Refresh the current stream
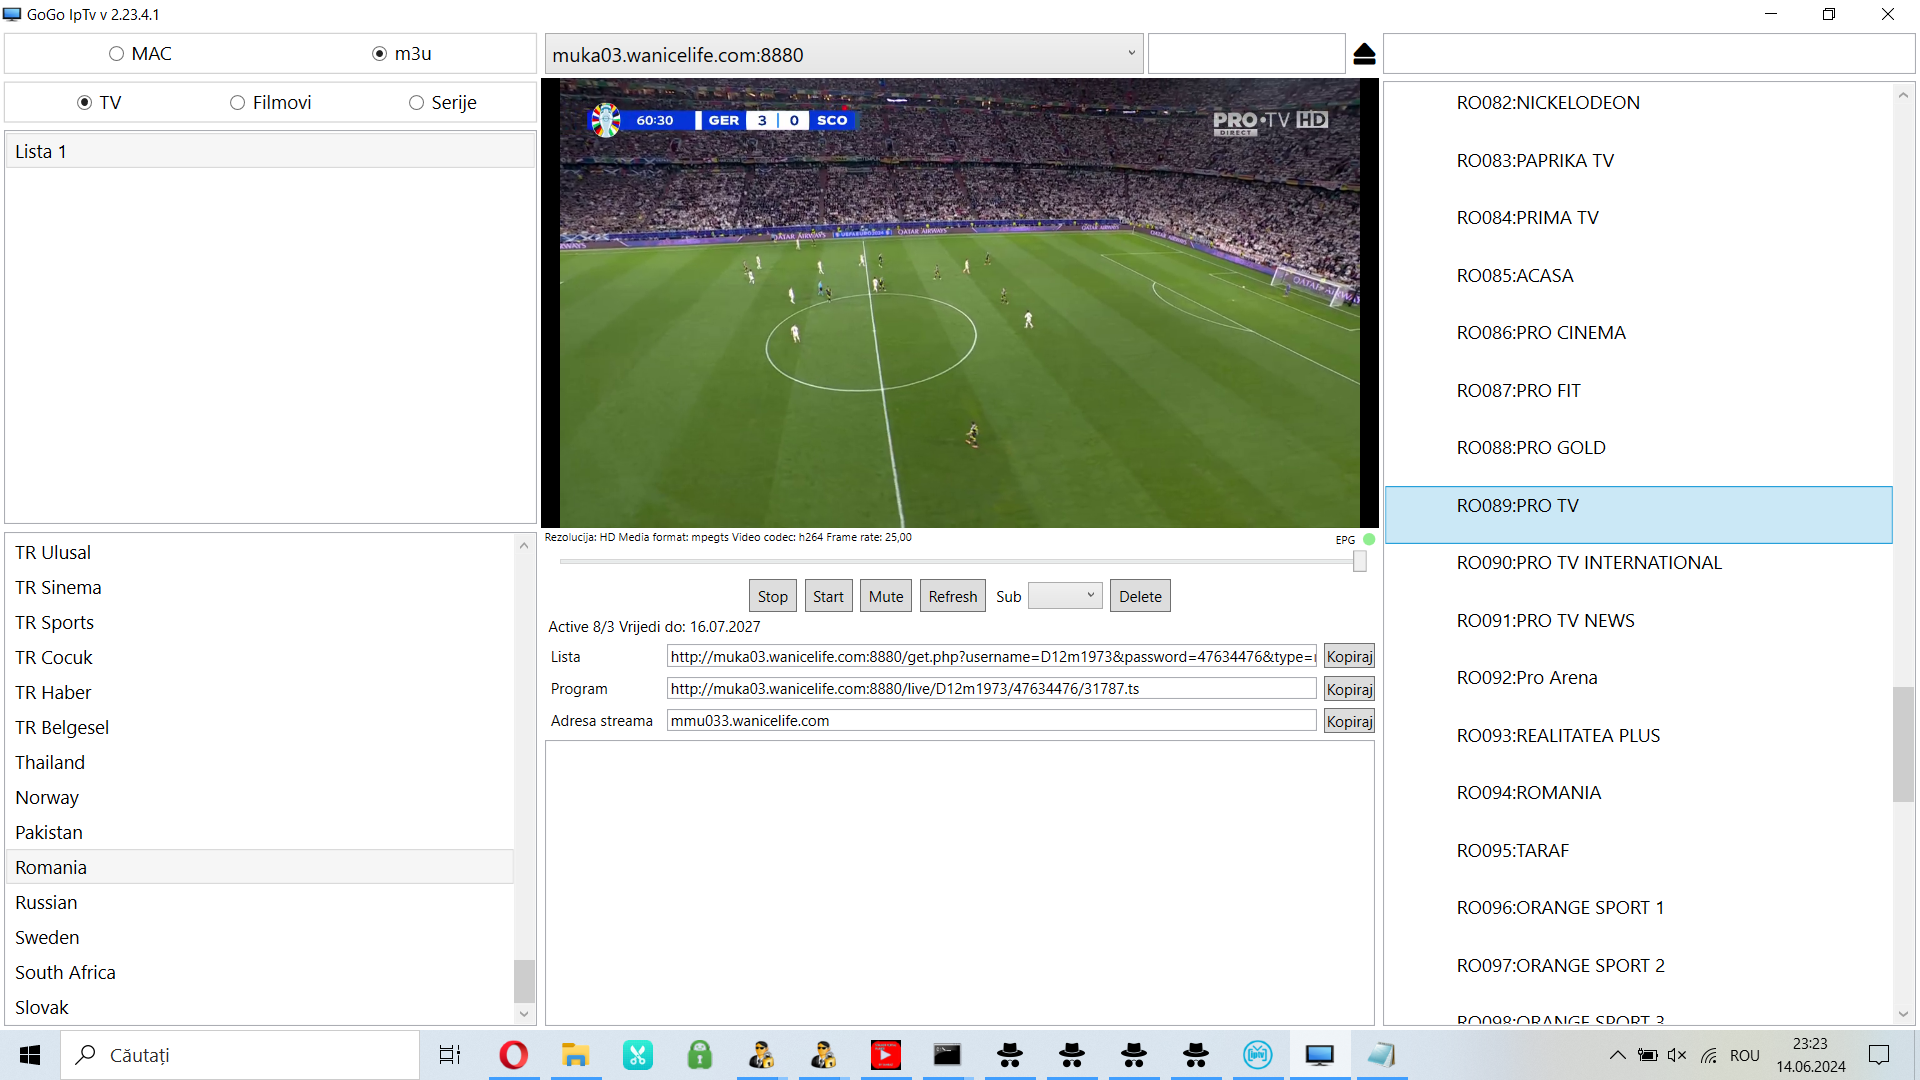The image size is (1920, 1080). (x=952, y=596)
